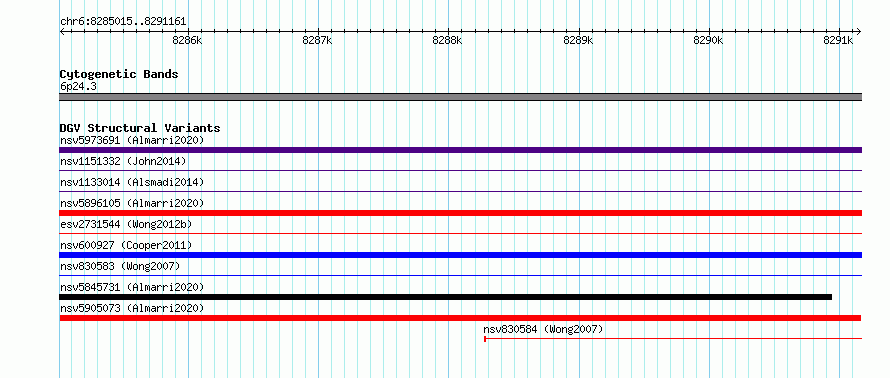Click the right arrowhead of the ruler

coord(859,31)
